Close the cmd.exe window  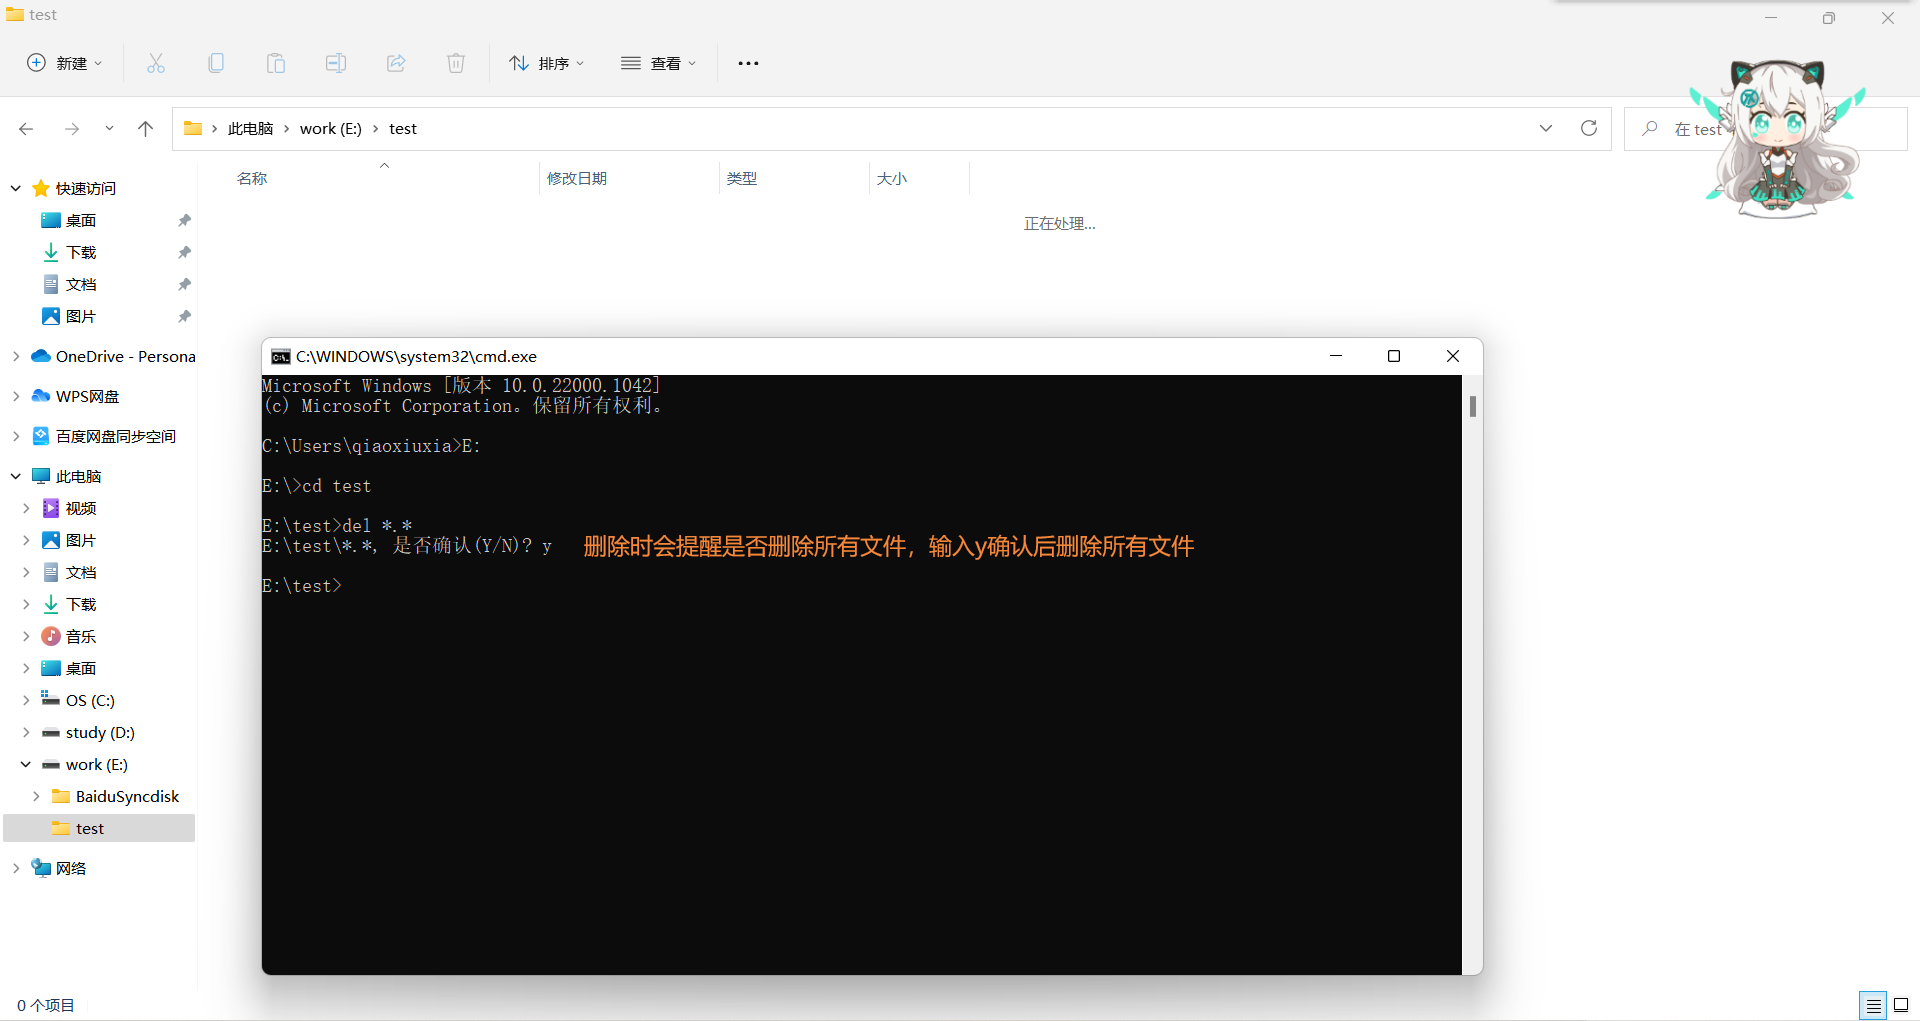coord(1453,356)
